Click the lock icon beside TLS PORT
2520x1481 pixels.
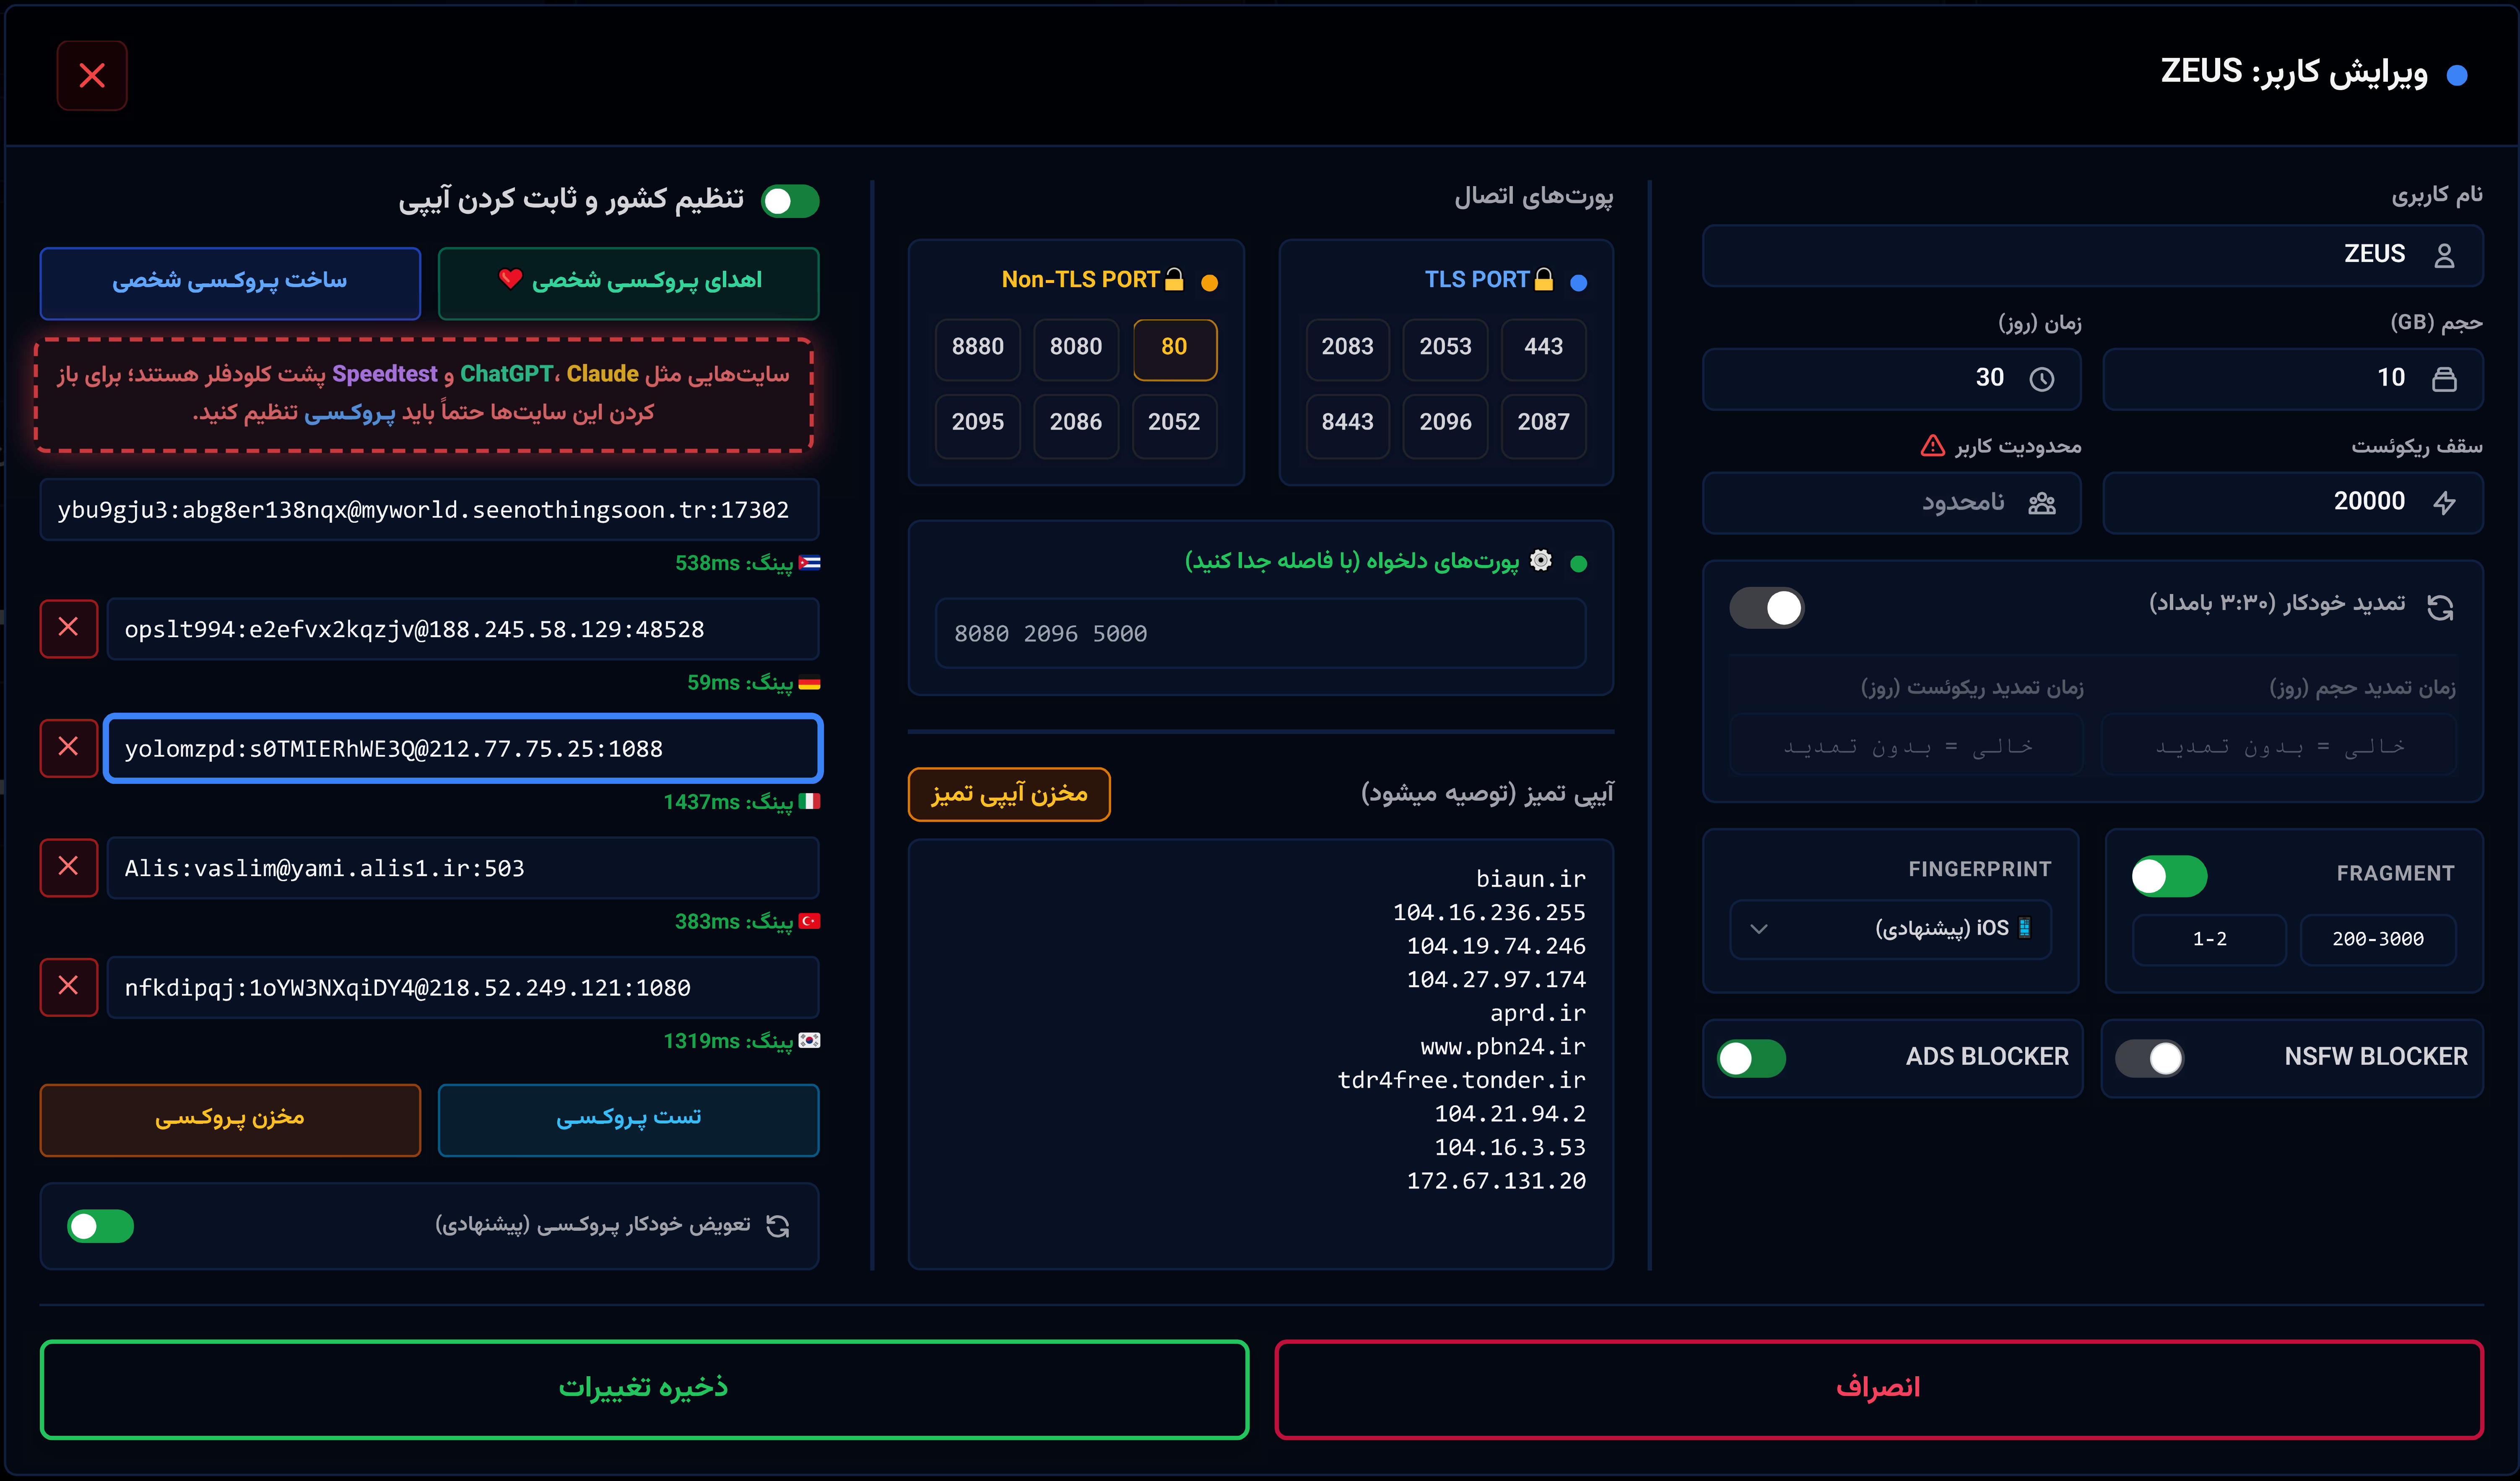[x=1544, y=280]
